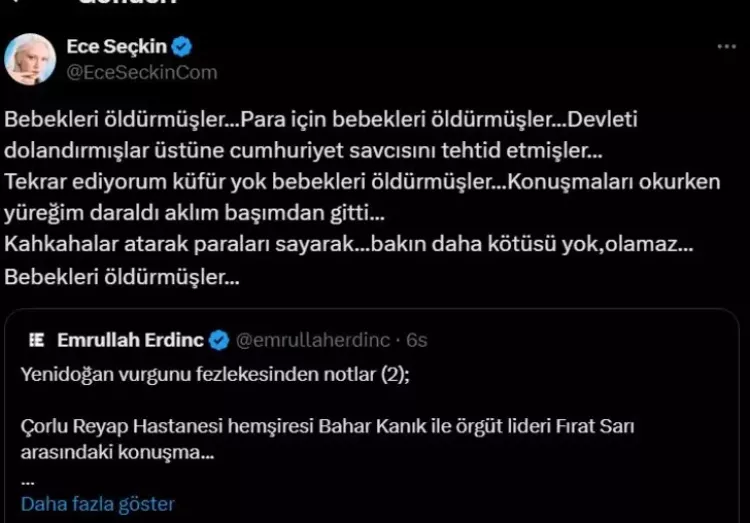Open the three-dot more options menu

coord(727,46)
